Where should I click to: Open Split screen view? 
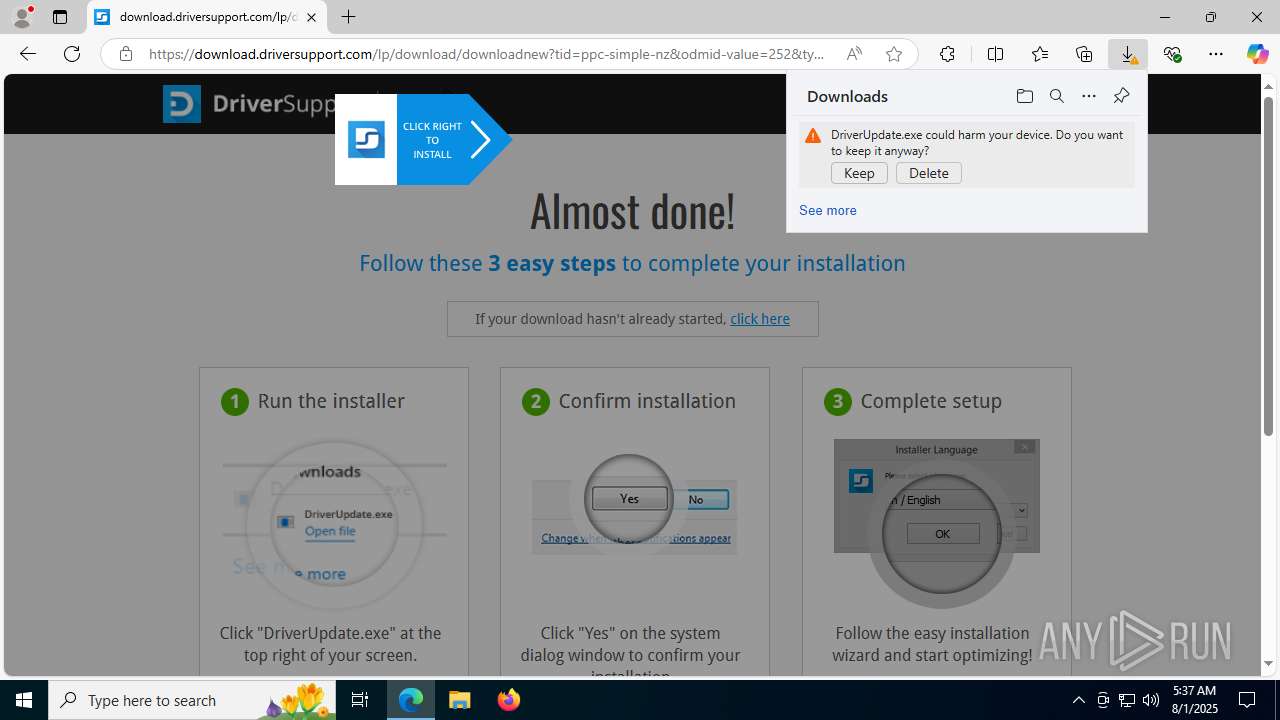pyautogui.click(x=995, y=54)
